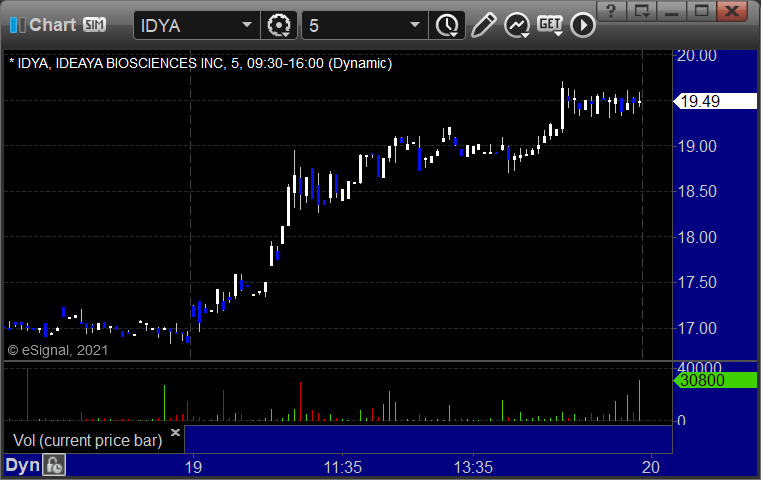Image resolution: width=761 pixels, height=480 pixels.
Task: Maximize the Chart window
Action: [x=701, y=11]
